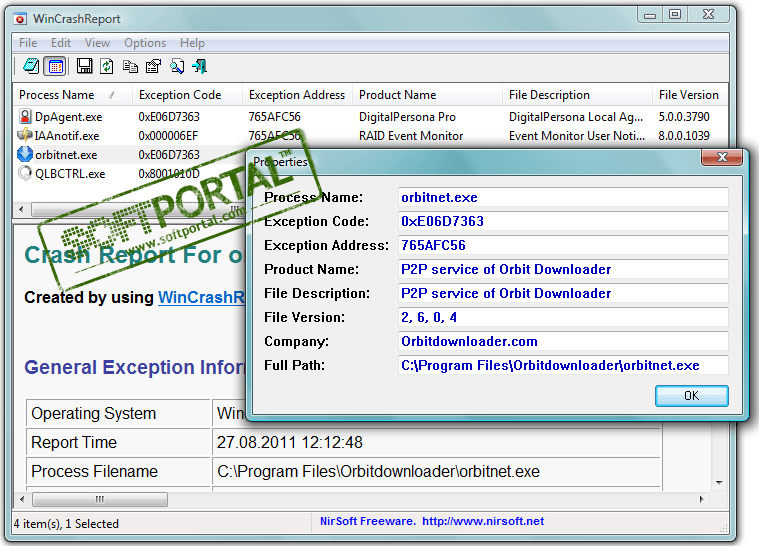Click the 'RAID Event Monitor' cell
Image resolution: width=759 pixels, height=546 pixels.
(x=411, y=136)
